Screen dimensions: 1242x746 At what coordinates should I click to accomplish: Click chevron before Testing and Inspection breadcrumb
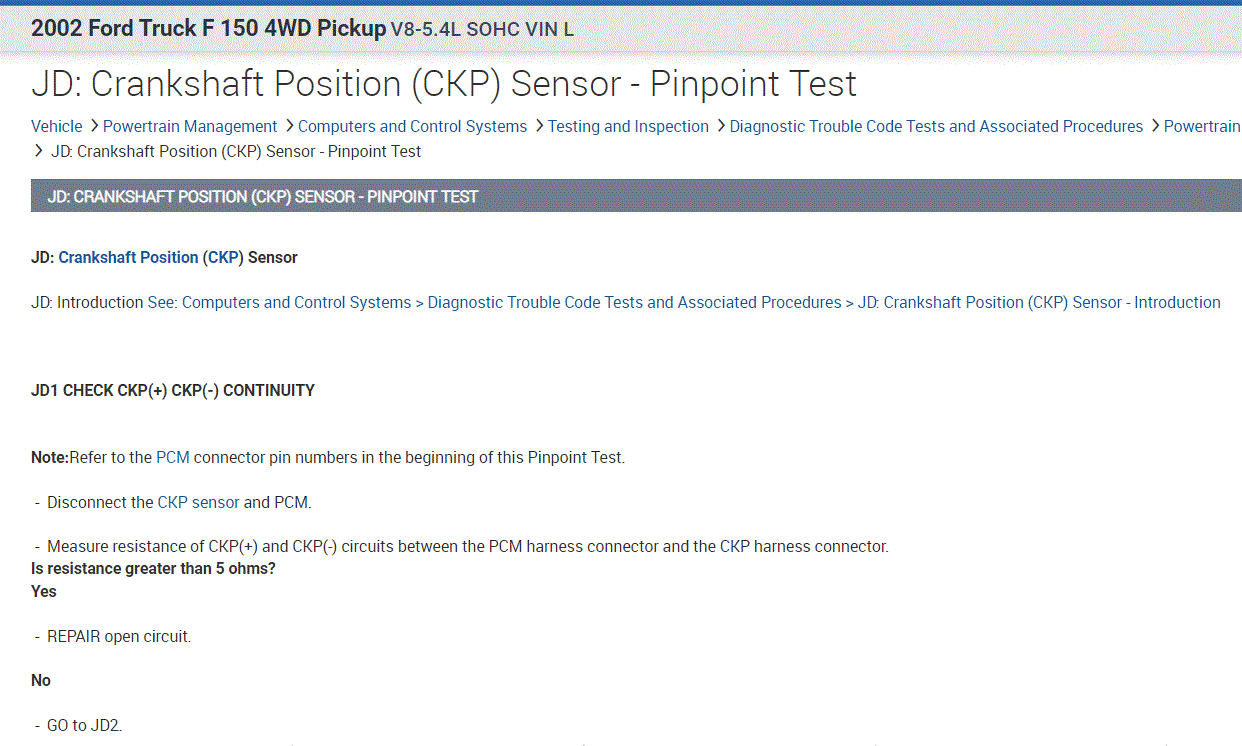tap(538, 127)
